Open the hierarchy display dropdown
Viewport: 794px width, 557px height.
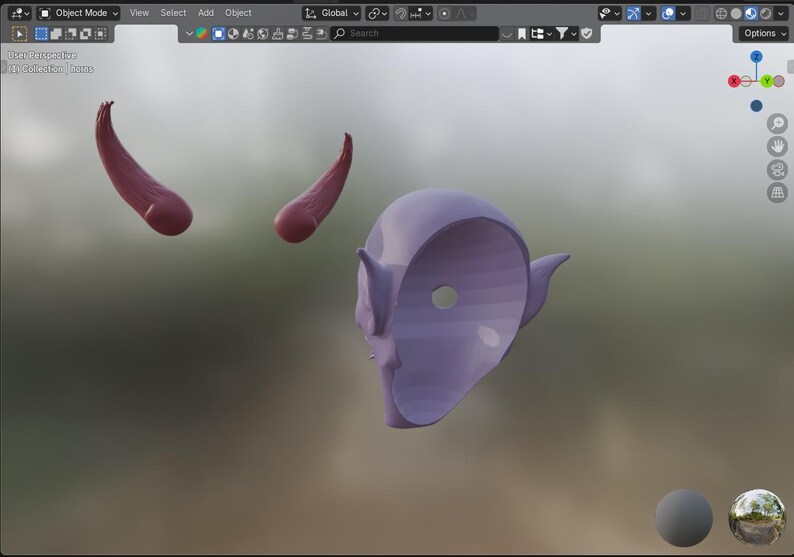[x=541, y=33]
